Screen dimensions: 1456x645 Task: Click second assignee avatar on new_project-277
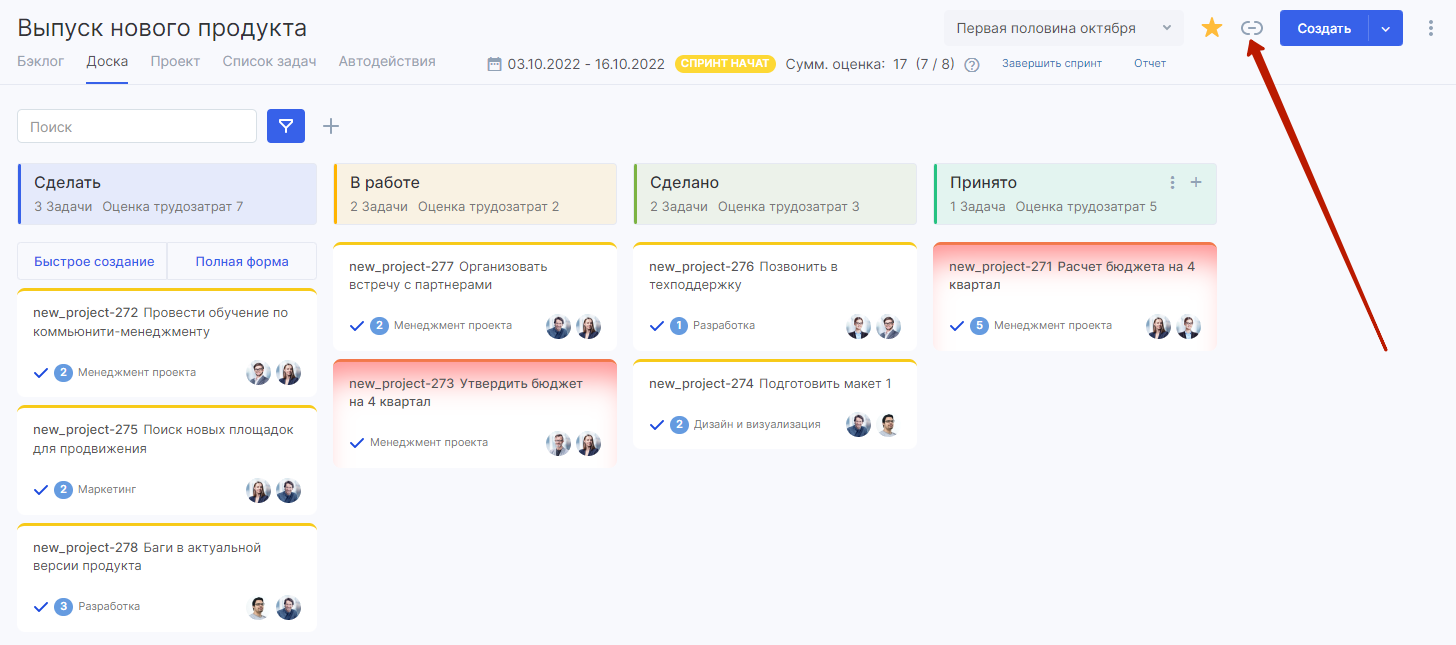(588, 327)
